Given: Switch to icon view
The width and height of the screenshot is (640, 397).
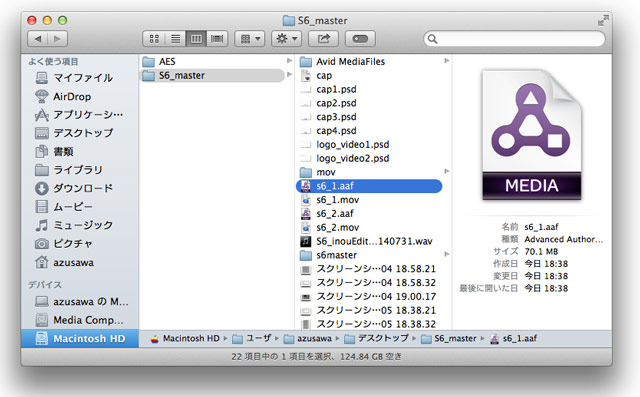Looking at the screenshot, I should (x=154, y=39).
